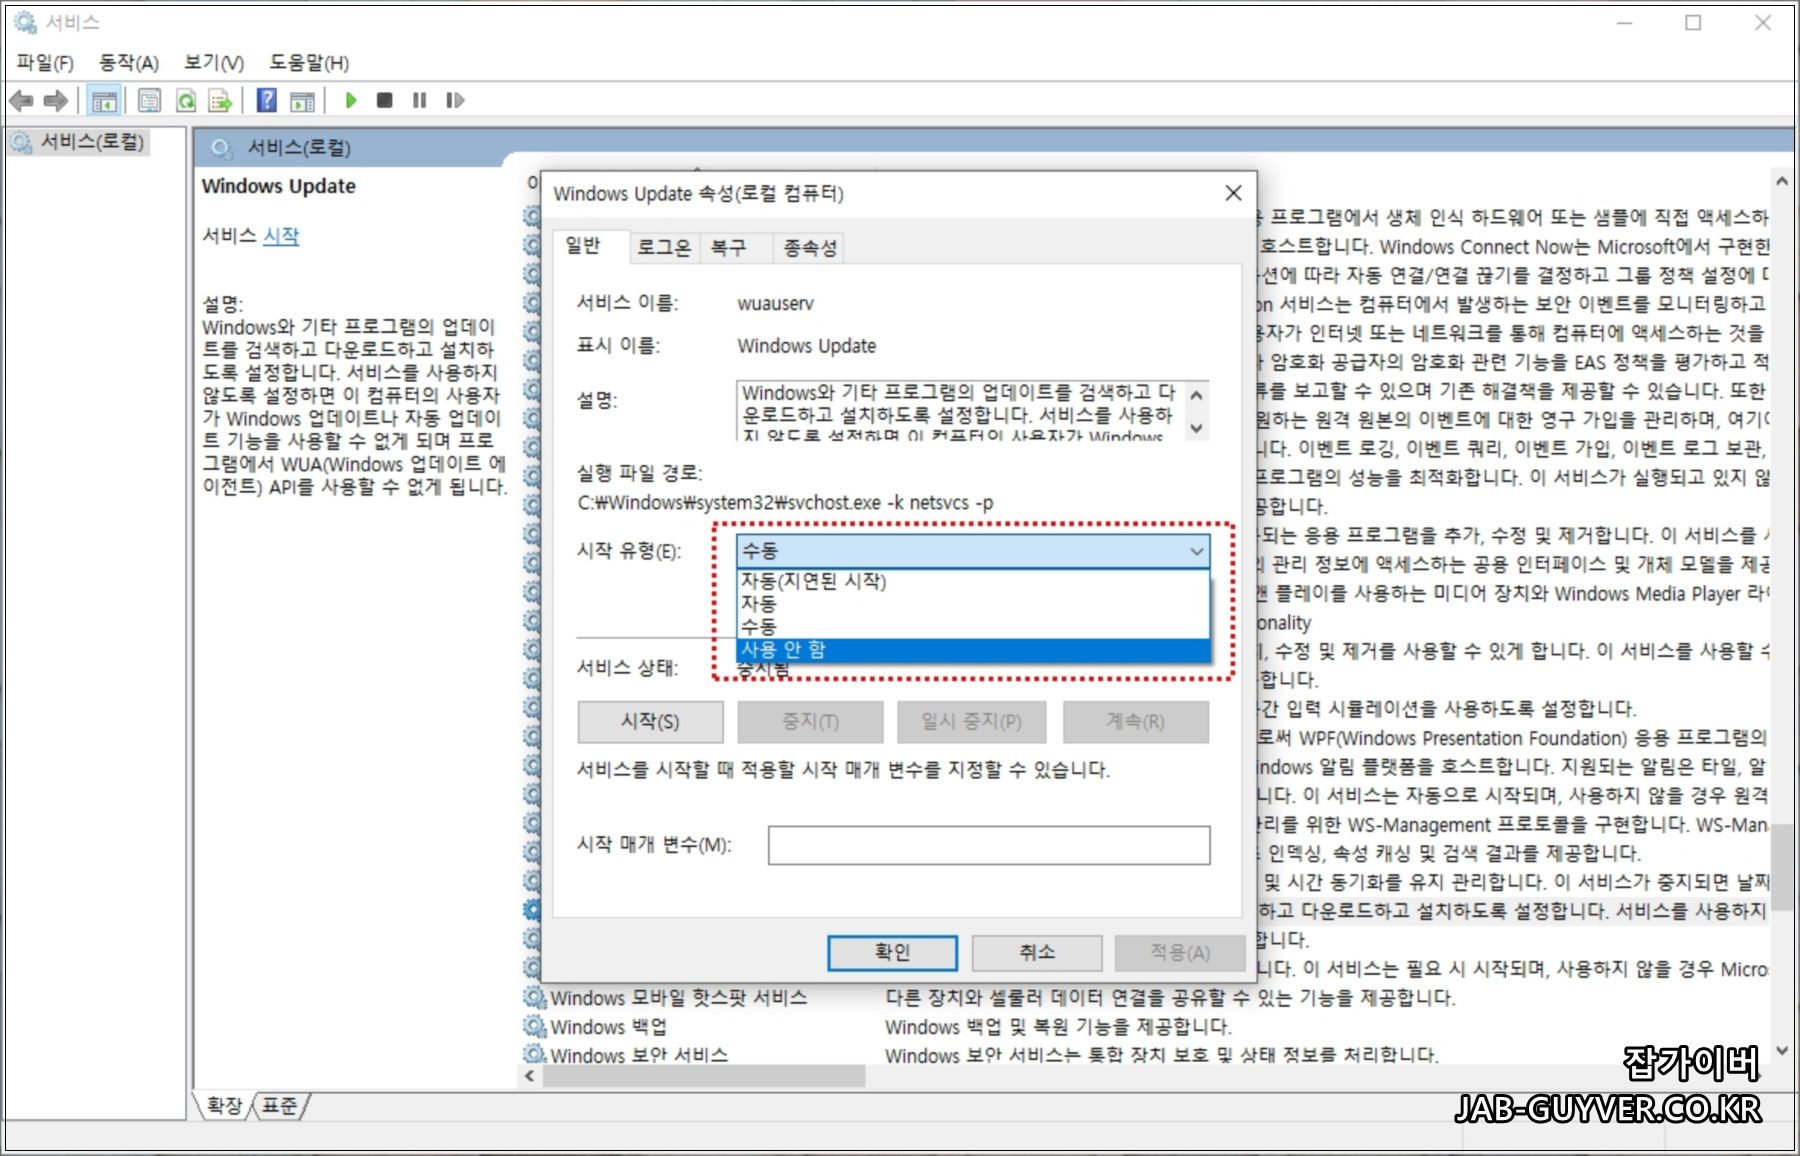Click the svchost.exe executable path text
The image size is (1800, 1156).
click(x=786, y=503)
